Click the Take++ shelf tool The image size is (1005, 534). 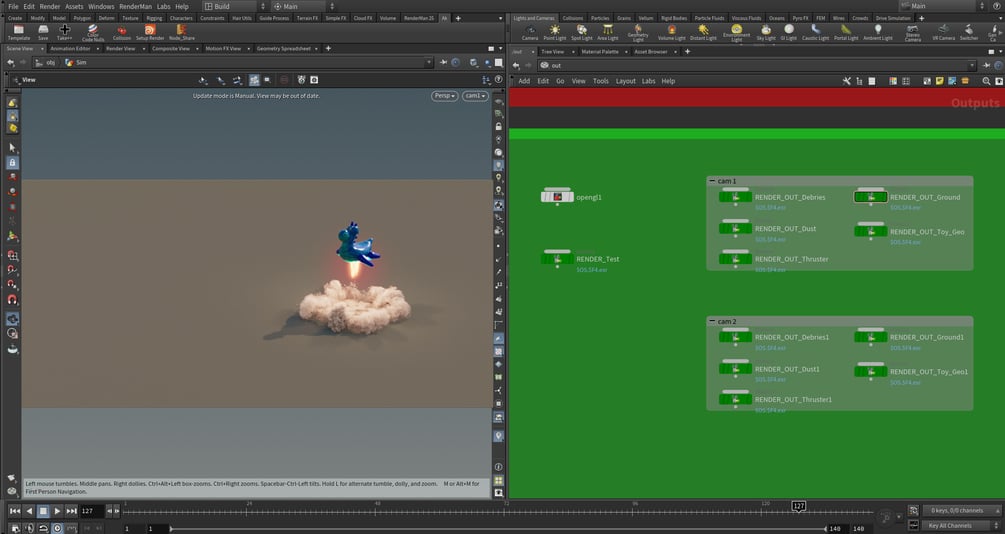(x=65, y=32)
